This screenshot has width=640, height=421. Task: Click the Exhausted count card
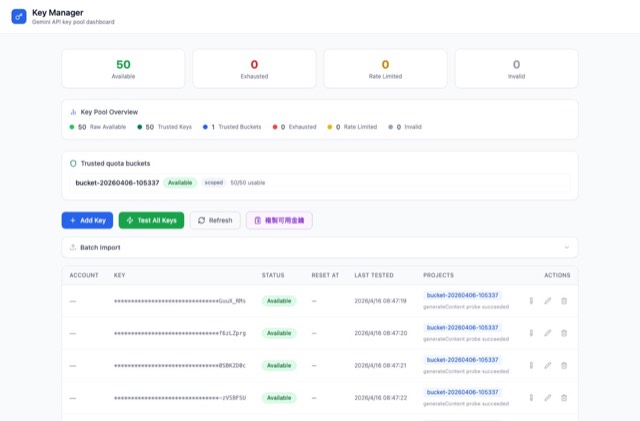(x=254, y=69)
